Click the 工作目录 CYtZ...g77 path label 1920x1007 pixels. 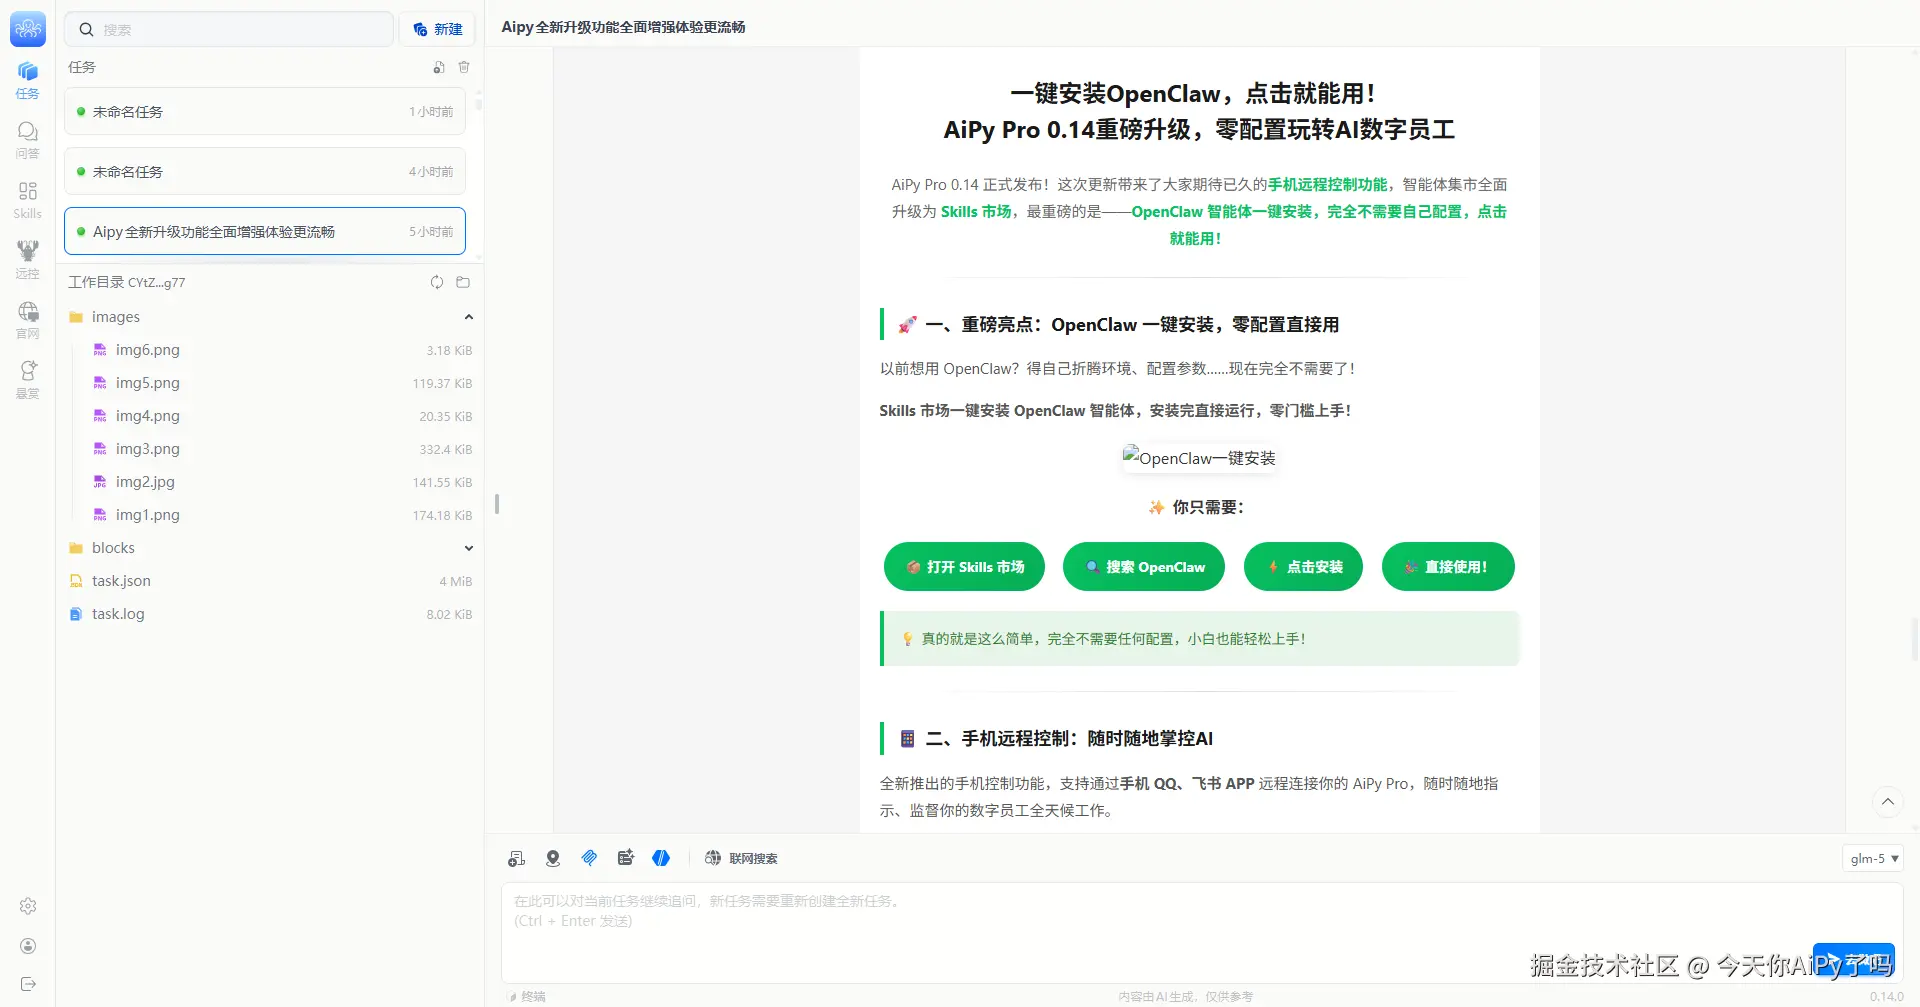[x=127, y=282]
